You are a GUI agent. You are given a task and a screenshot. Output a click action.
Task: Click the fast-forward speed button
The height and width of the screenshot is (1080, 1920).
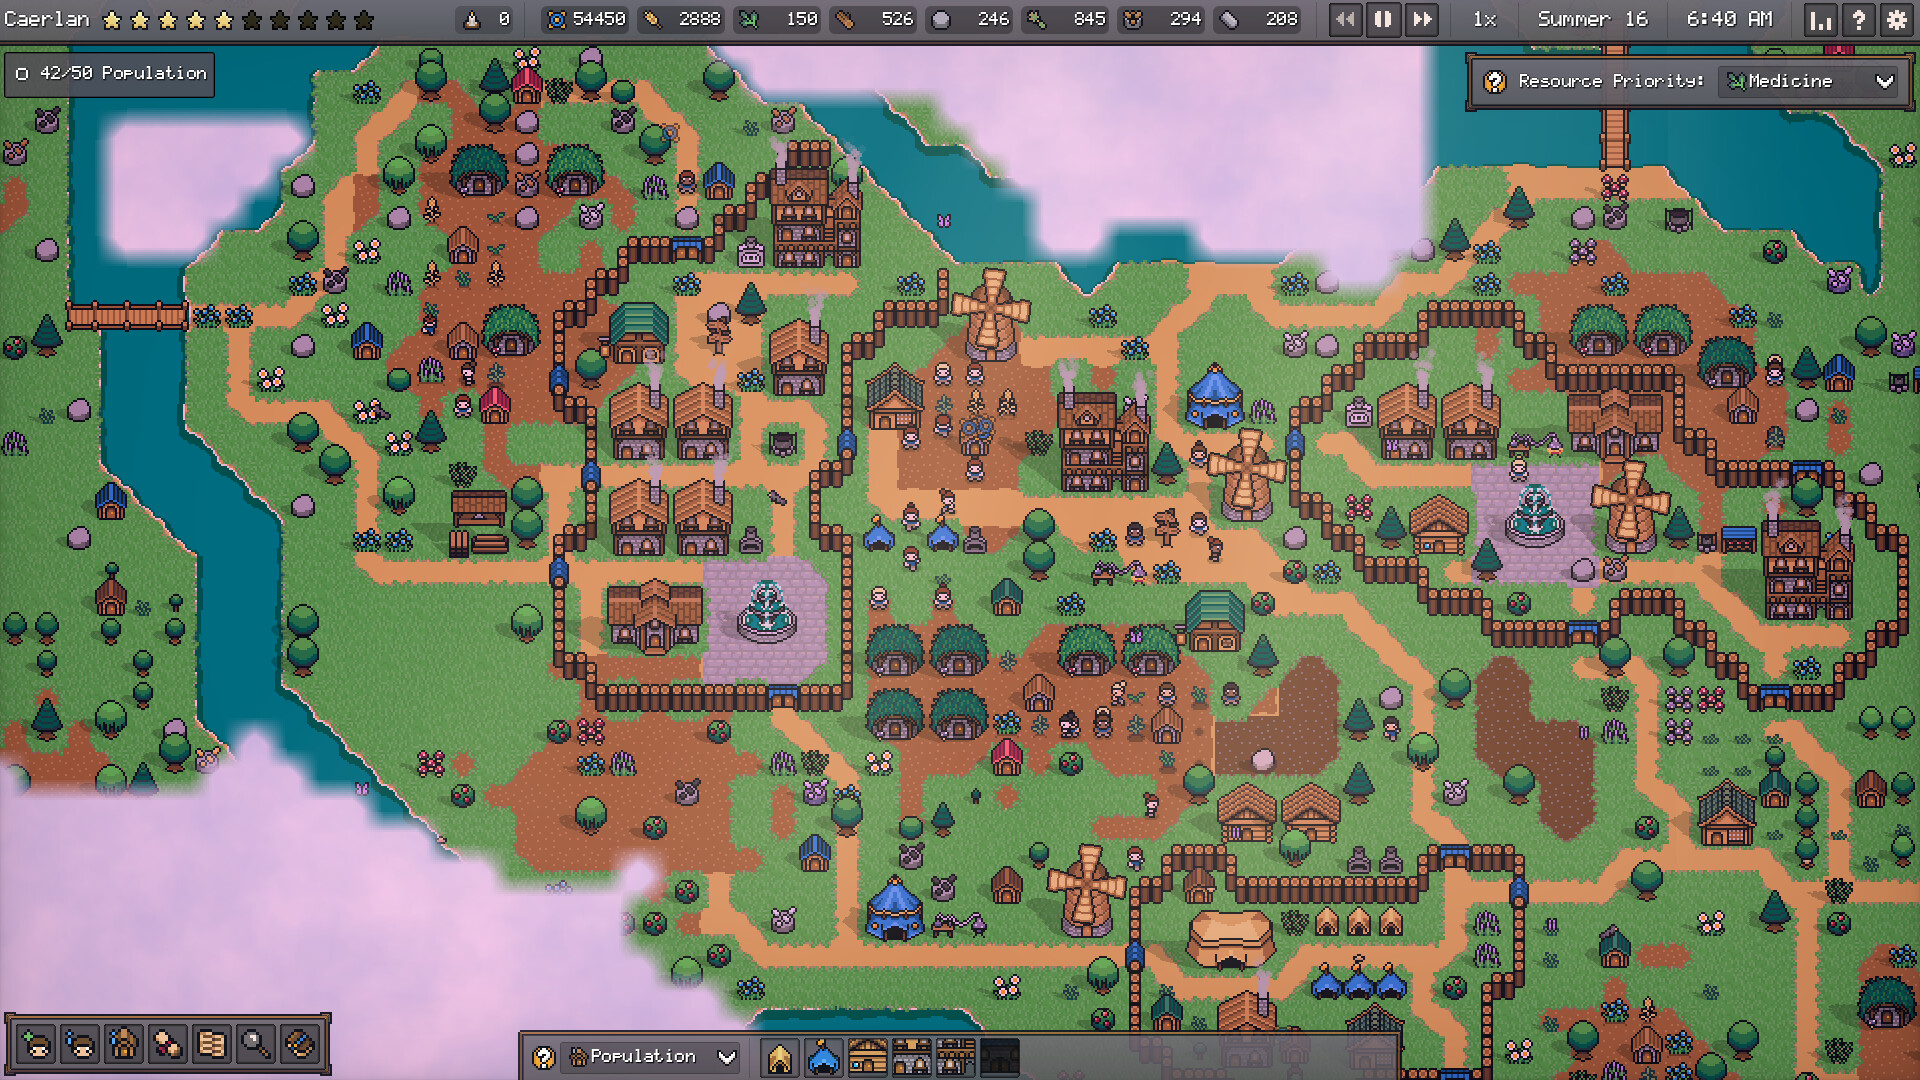pos(1421,19)
